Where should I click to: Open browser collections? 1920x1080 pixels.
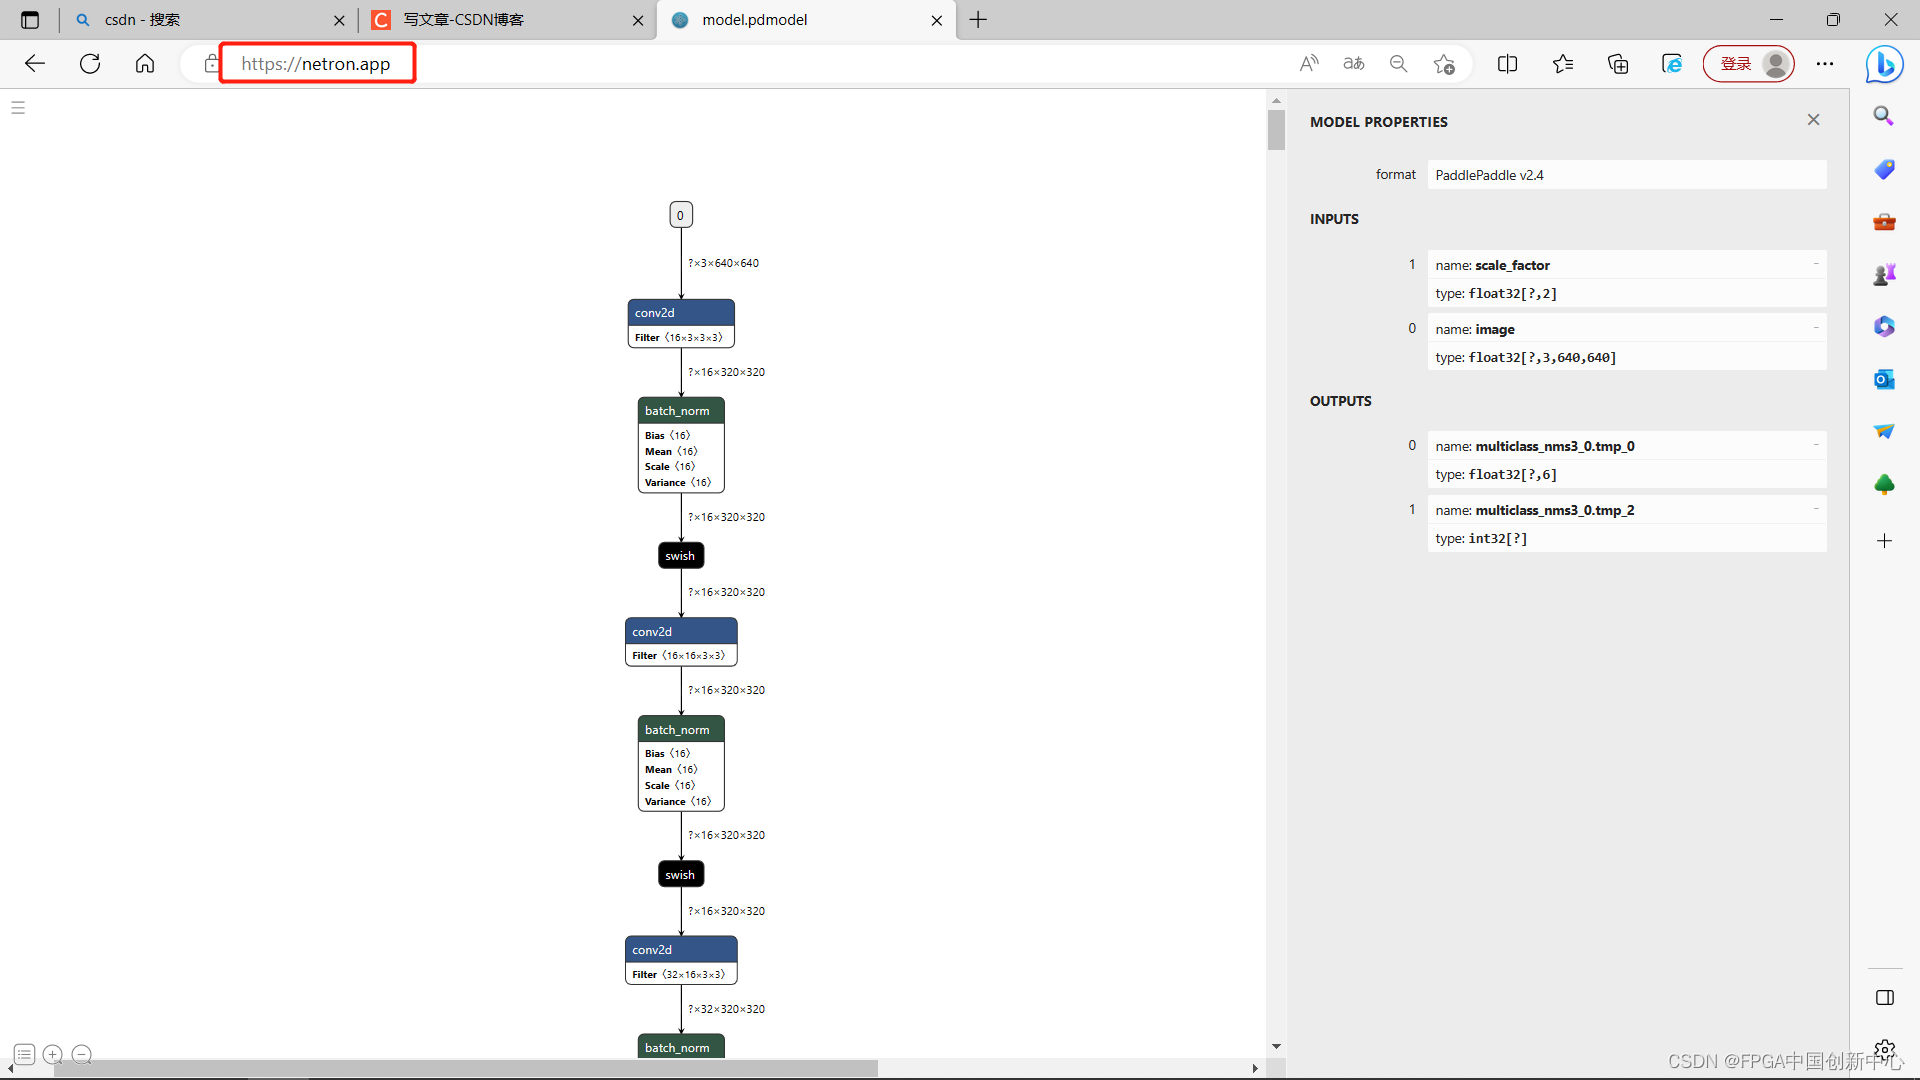[1618, 64]
